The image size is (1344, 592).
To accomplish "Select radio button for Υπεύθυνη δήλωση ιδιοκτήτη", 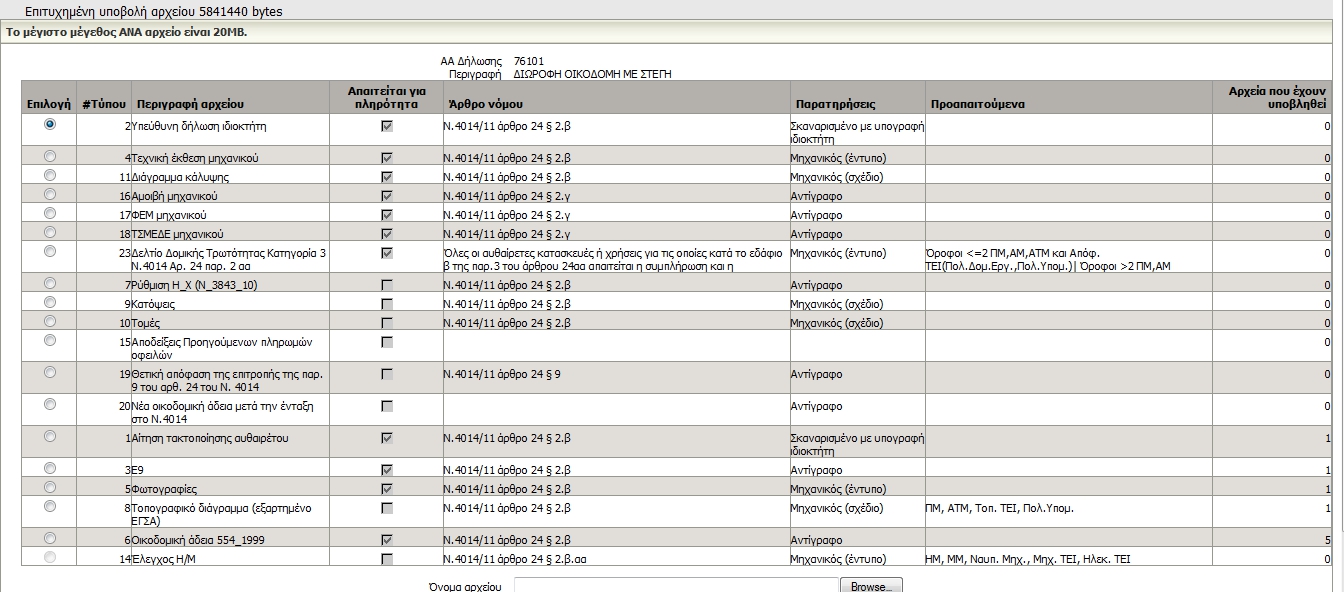I will (50, 124).
